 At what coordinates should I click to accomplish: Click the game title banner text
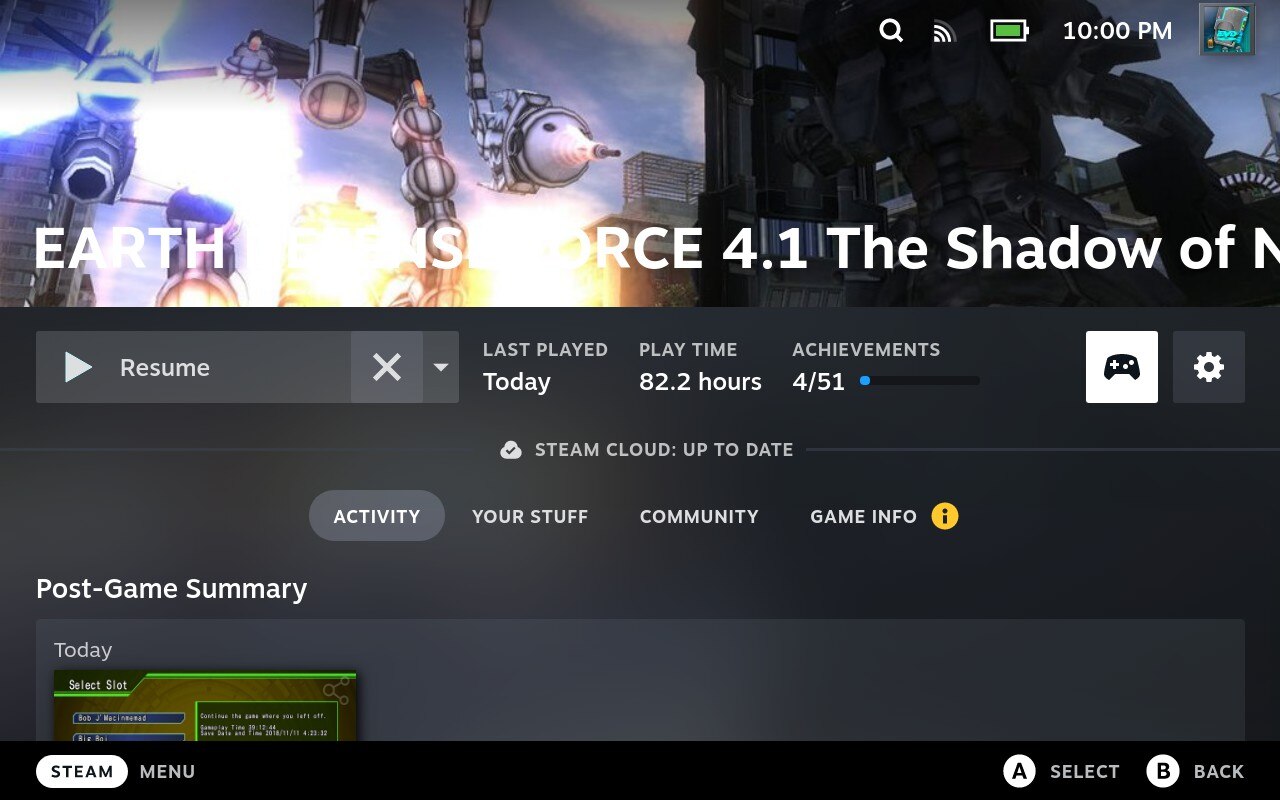tap(657, 248)
